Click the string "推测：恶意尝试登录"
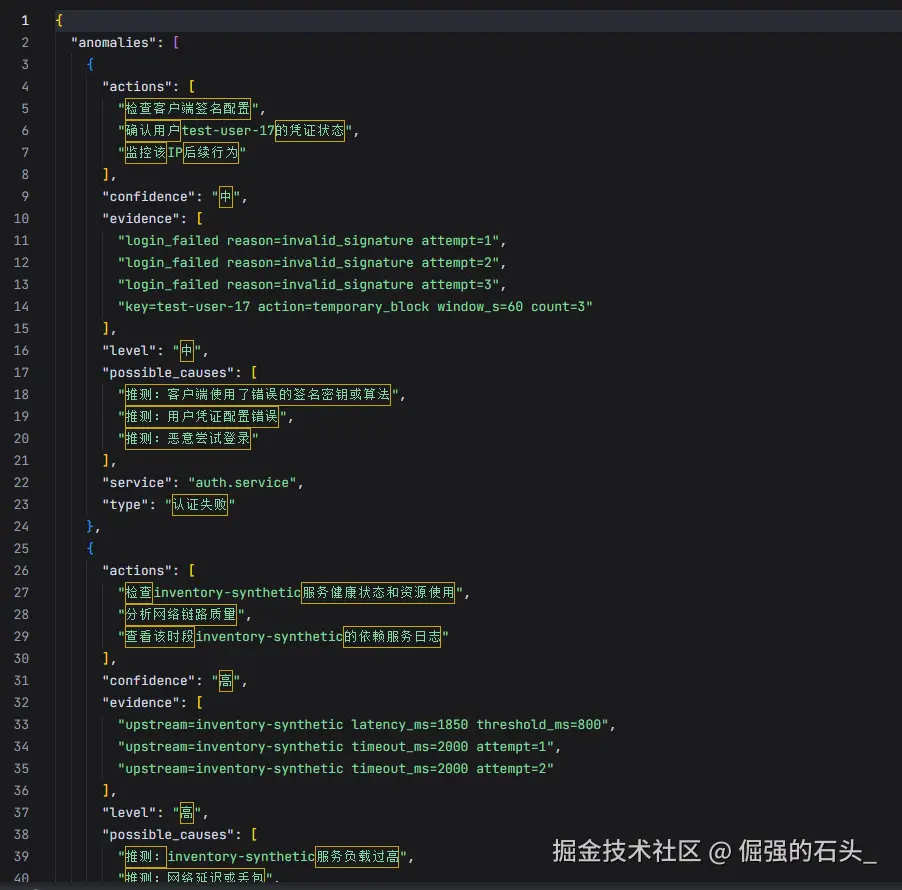The image size is (902, 890). pyautogui.click(x=188, y=439)
